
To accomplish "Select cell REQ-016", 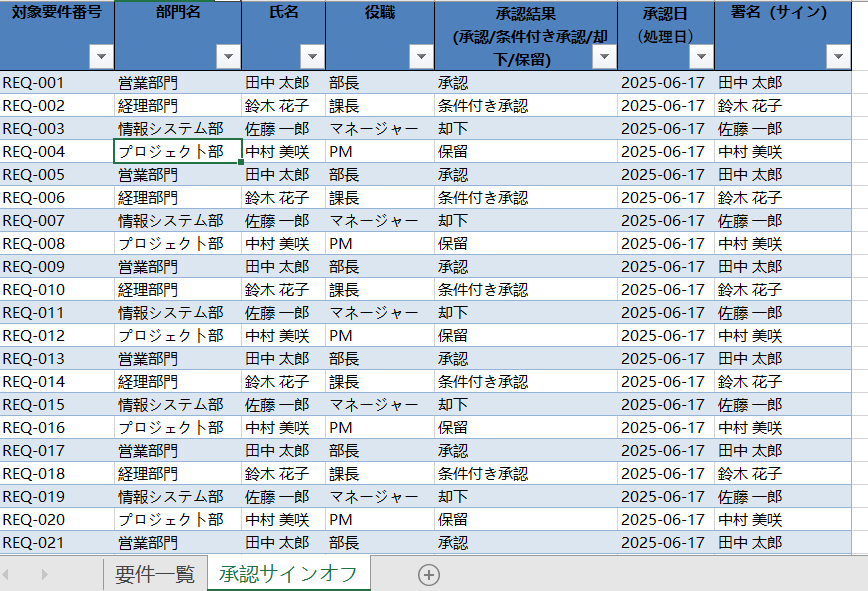I will click(x=57, y=427).
